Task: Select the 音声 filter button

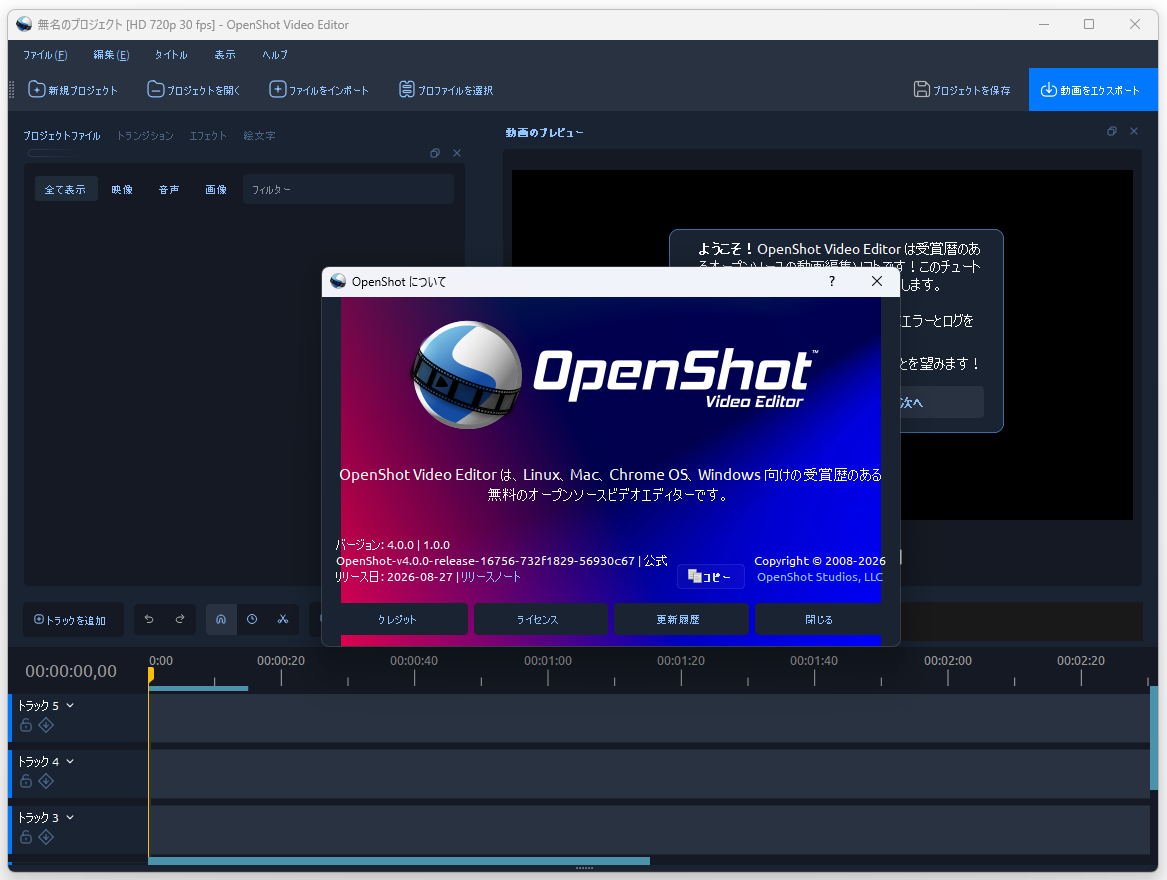Action: [x=169, y=189]
